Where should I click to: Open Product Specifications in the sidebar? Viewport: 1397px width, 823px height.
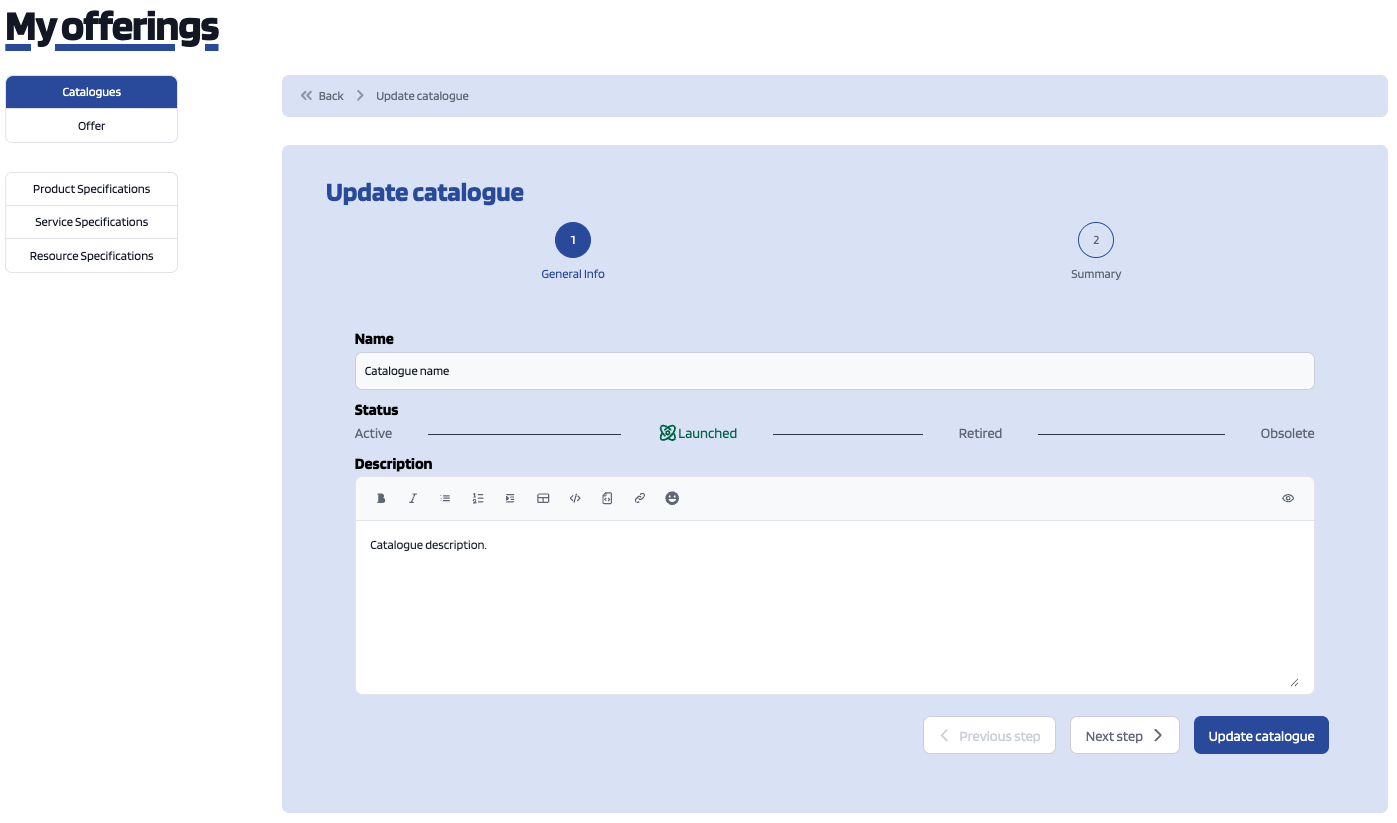[91, 189]
